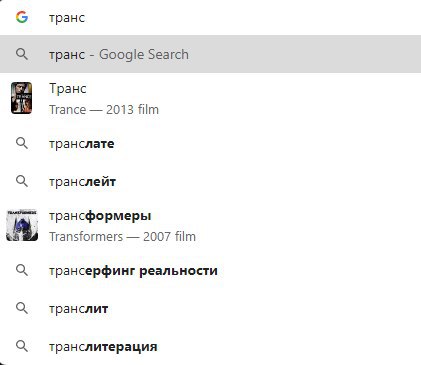The height and width of the screenshot is (365, 421).
Task: Click the 'Trance — 2013 film' description
Action: click(x=104, y=109)
